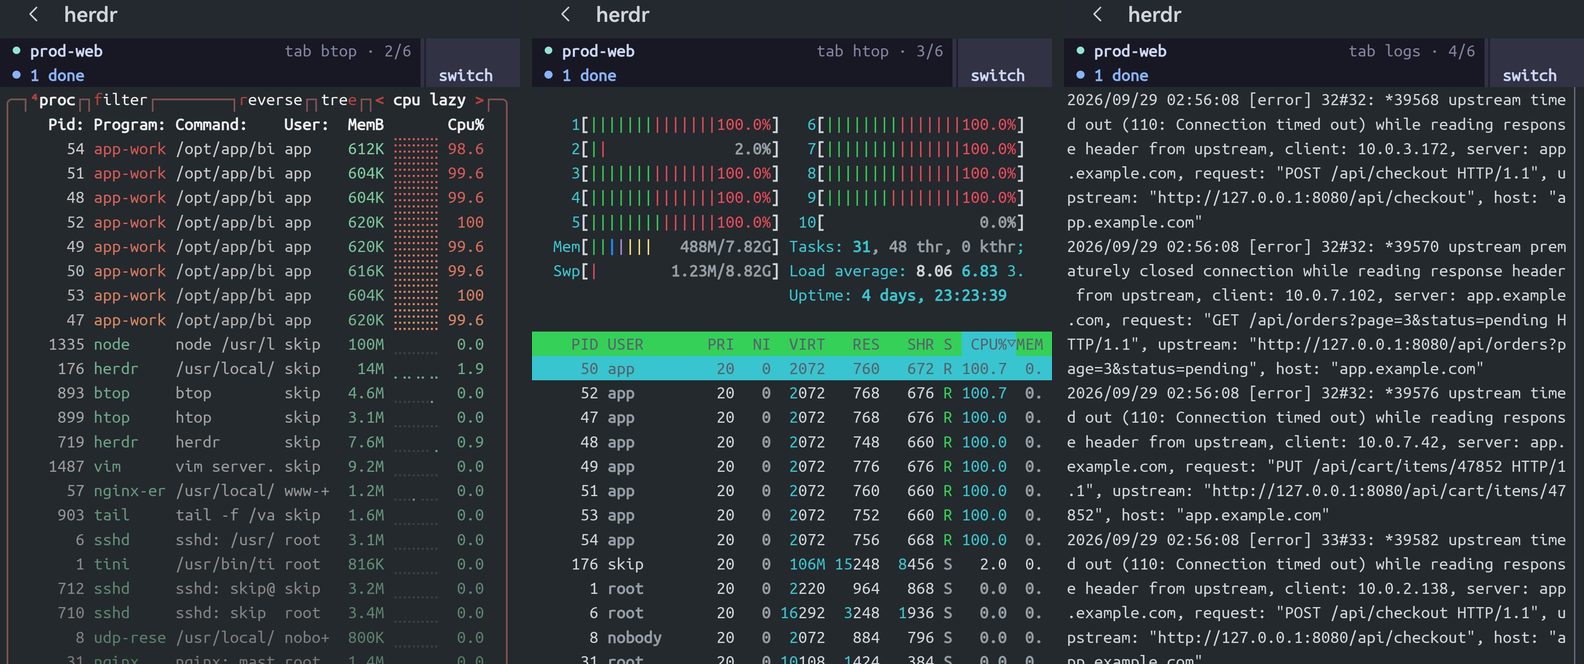
Task: Click the CPU 2 usage meter at 2.0%
Action: (x=675, y=149)
